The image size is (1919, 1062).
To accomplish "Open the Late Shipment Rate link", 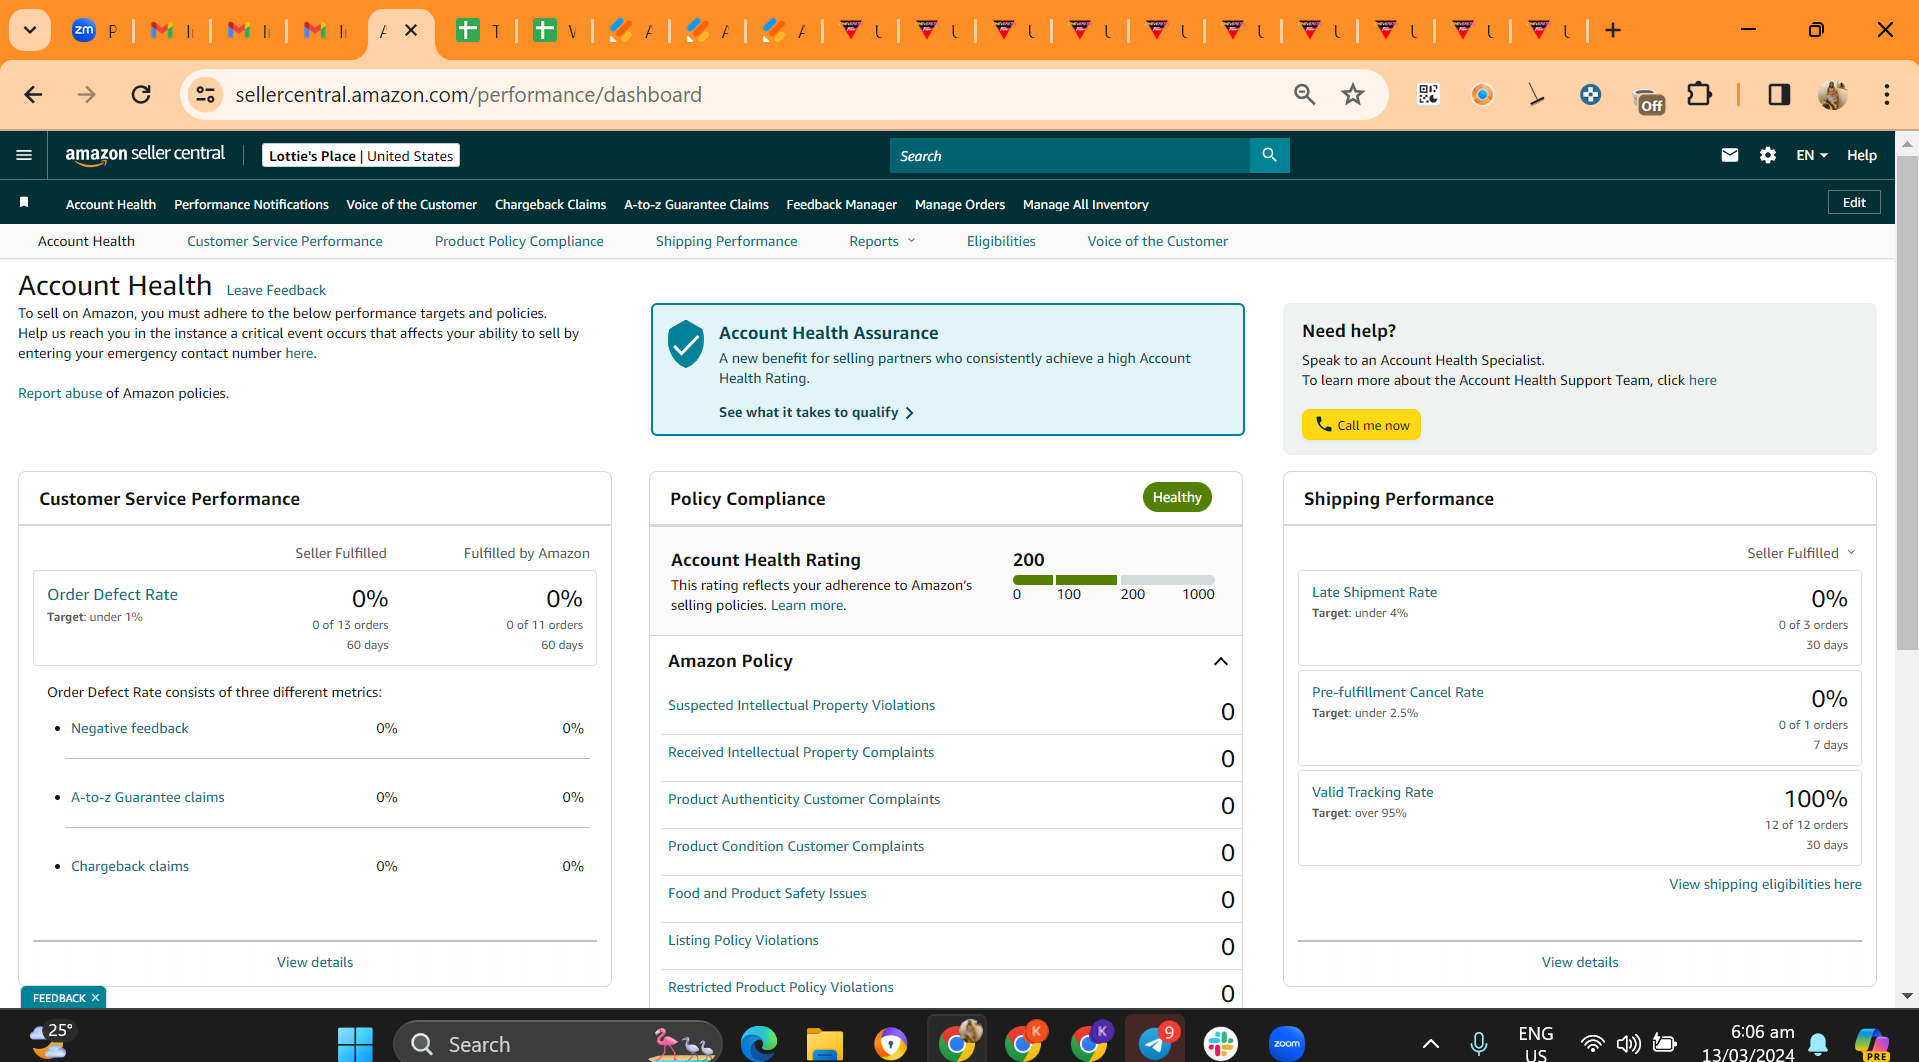I will coord(1374,592).
